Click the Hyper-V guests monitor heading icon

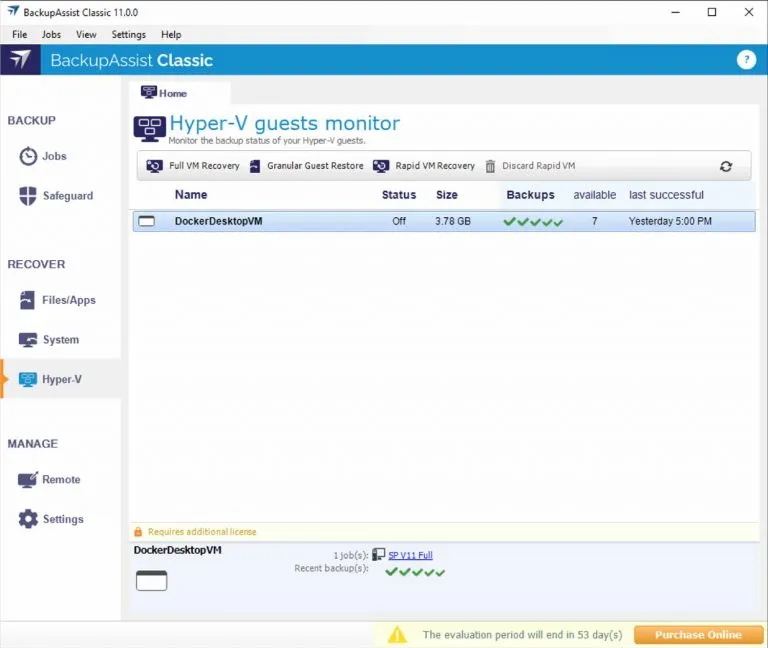150,129
